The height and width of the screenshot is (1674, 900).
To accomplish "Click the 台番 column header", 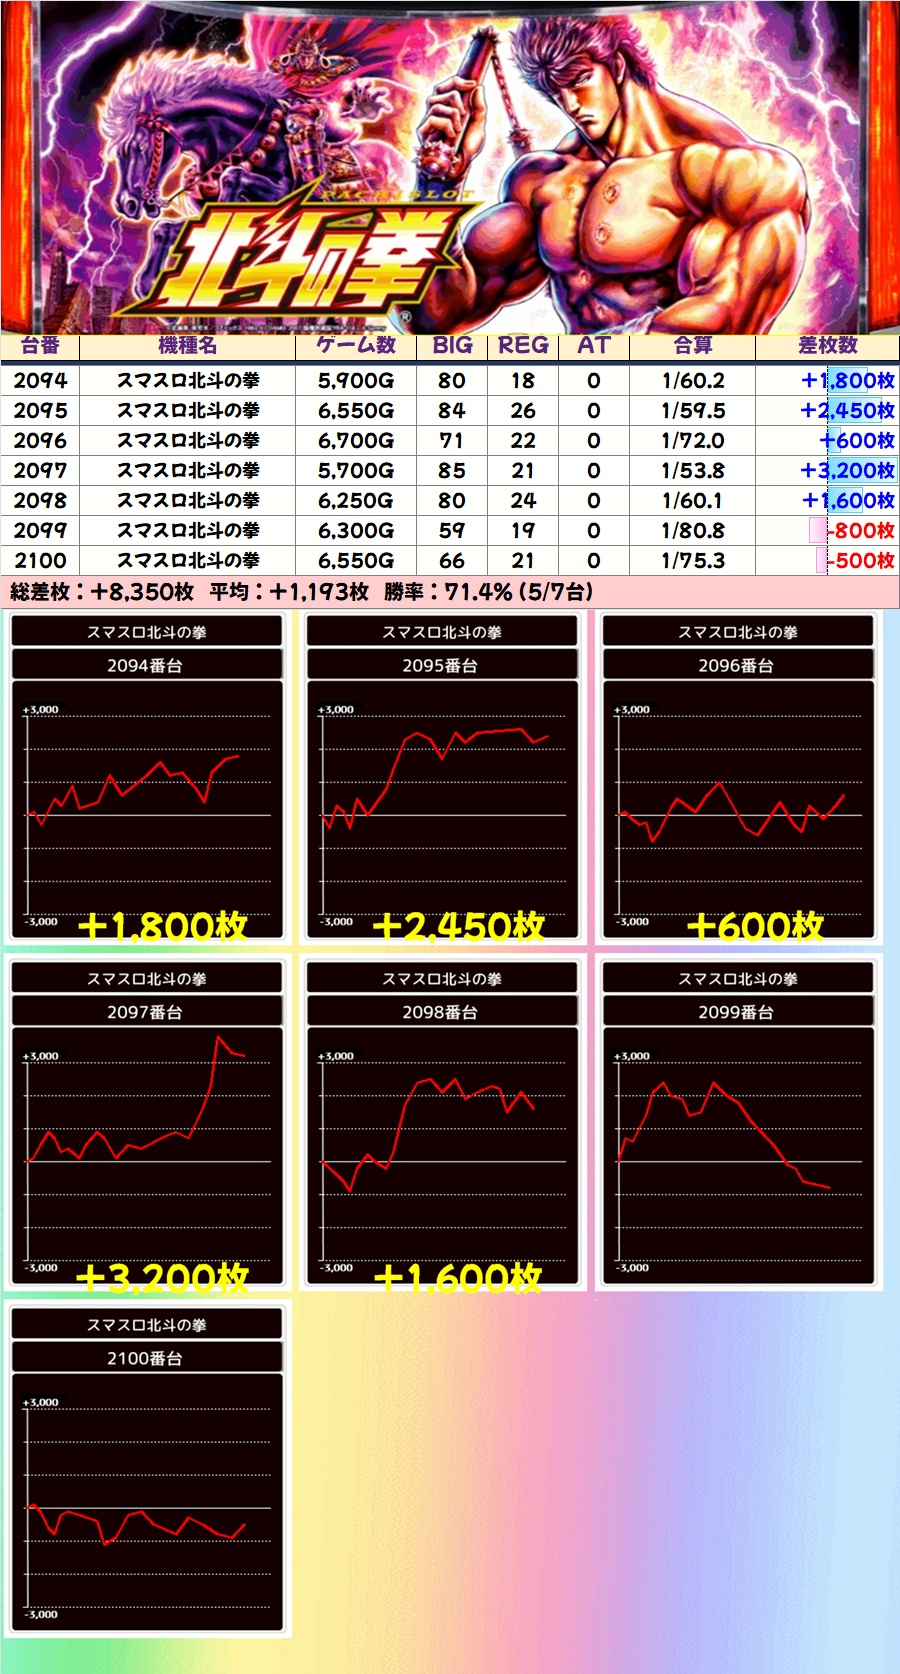I will coord(40,346).
